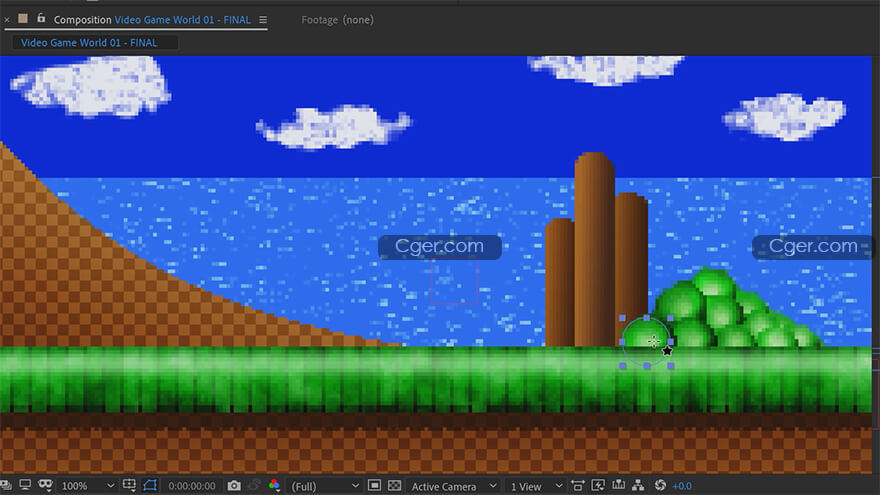Switch to the Footage (none) tab
The width and height of the screenshot is (880, 495).
coord(337,20)
